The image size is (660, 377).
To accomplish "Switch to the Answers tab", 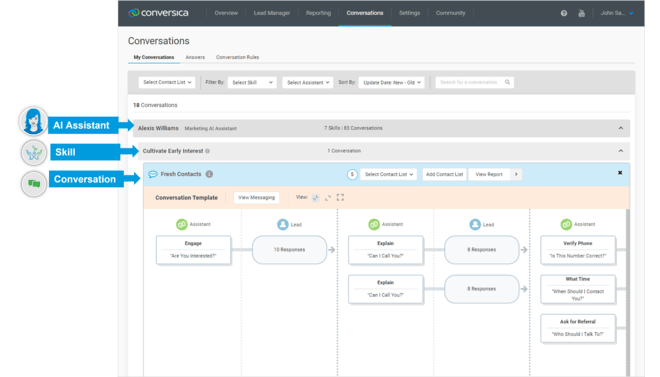I will 195,57.
